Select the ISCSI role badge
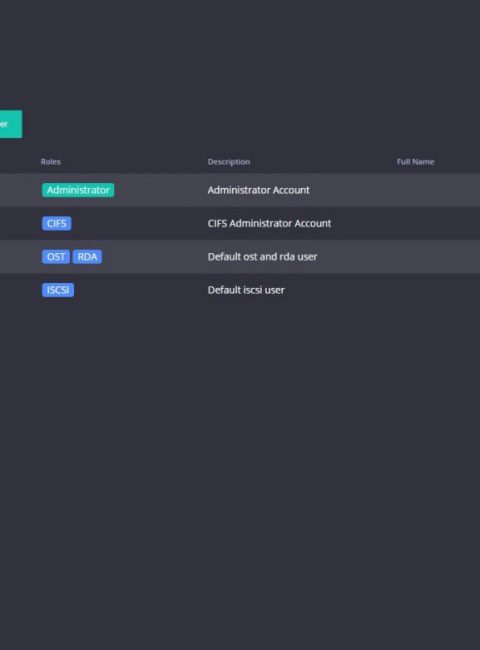480x650 pixels. point(58,290)
